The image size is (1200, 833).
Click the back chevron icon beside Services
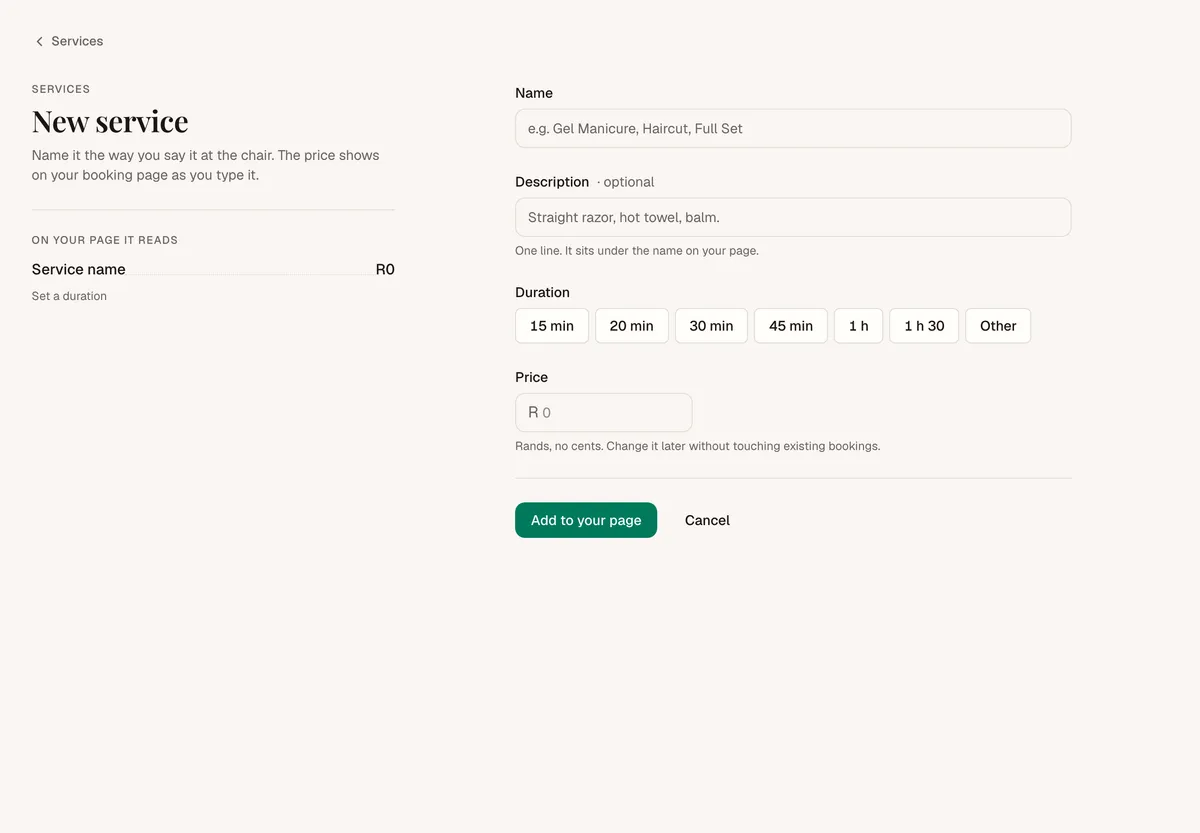pos(39,42)
